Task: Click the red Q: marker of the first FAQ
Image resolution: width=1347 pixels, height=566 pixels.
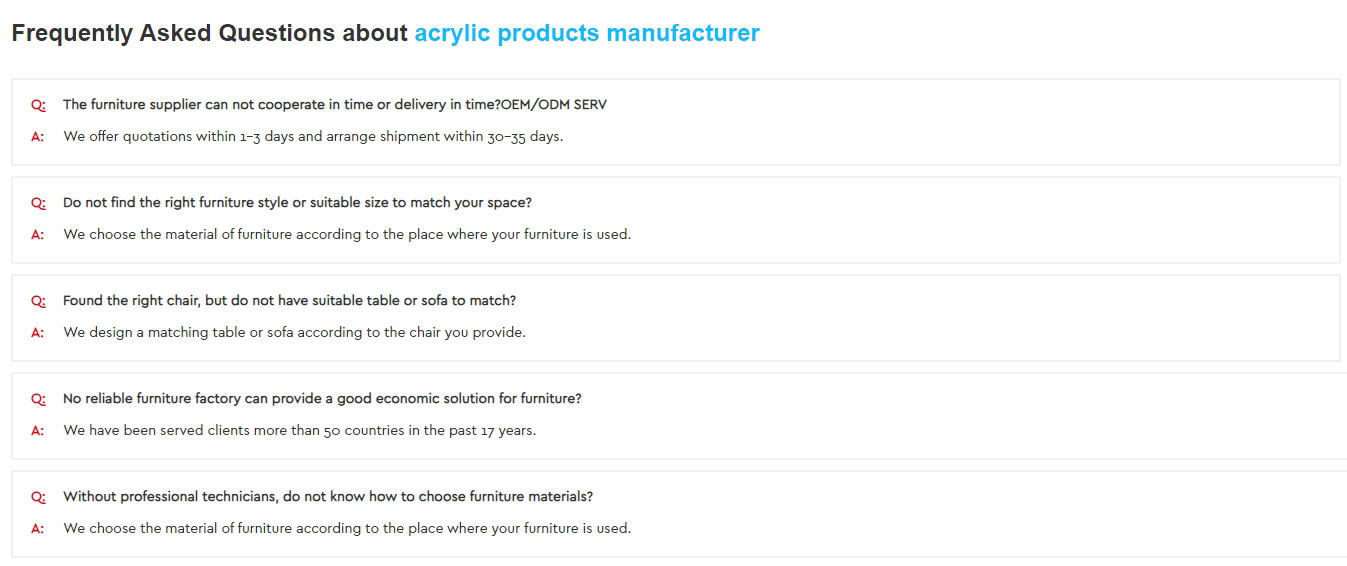Action: (x=38, y=105)
